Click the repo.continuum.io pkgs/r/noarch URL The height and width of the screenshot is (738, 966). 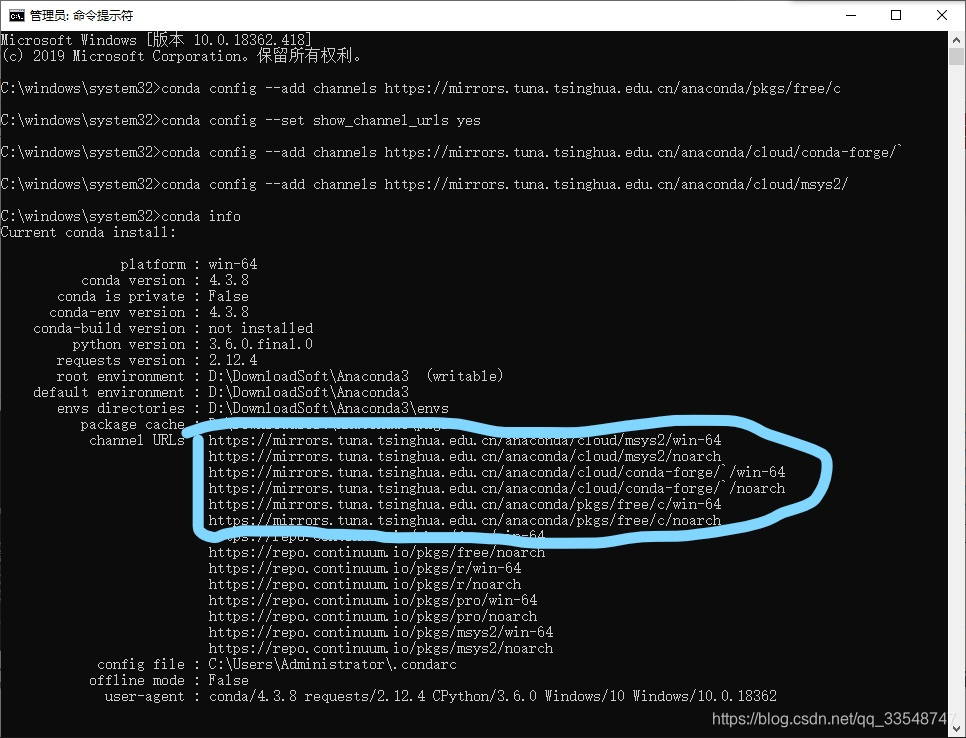[365, 585]
